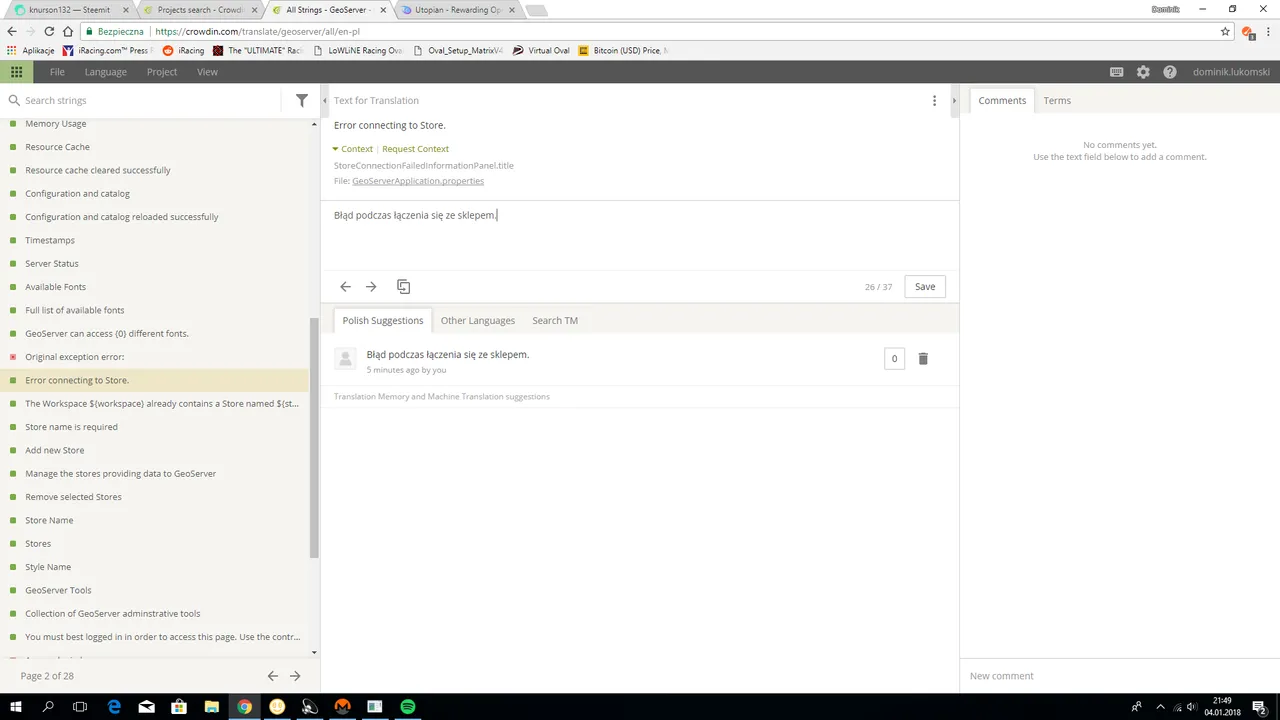Image resolution: width=1280 pixels, height=720 pixels.
Task: Collapse right comments panel arrow
Action: [x=954, y=100]
